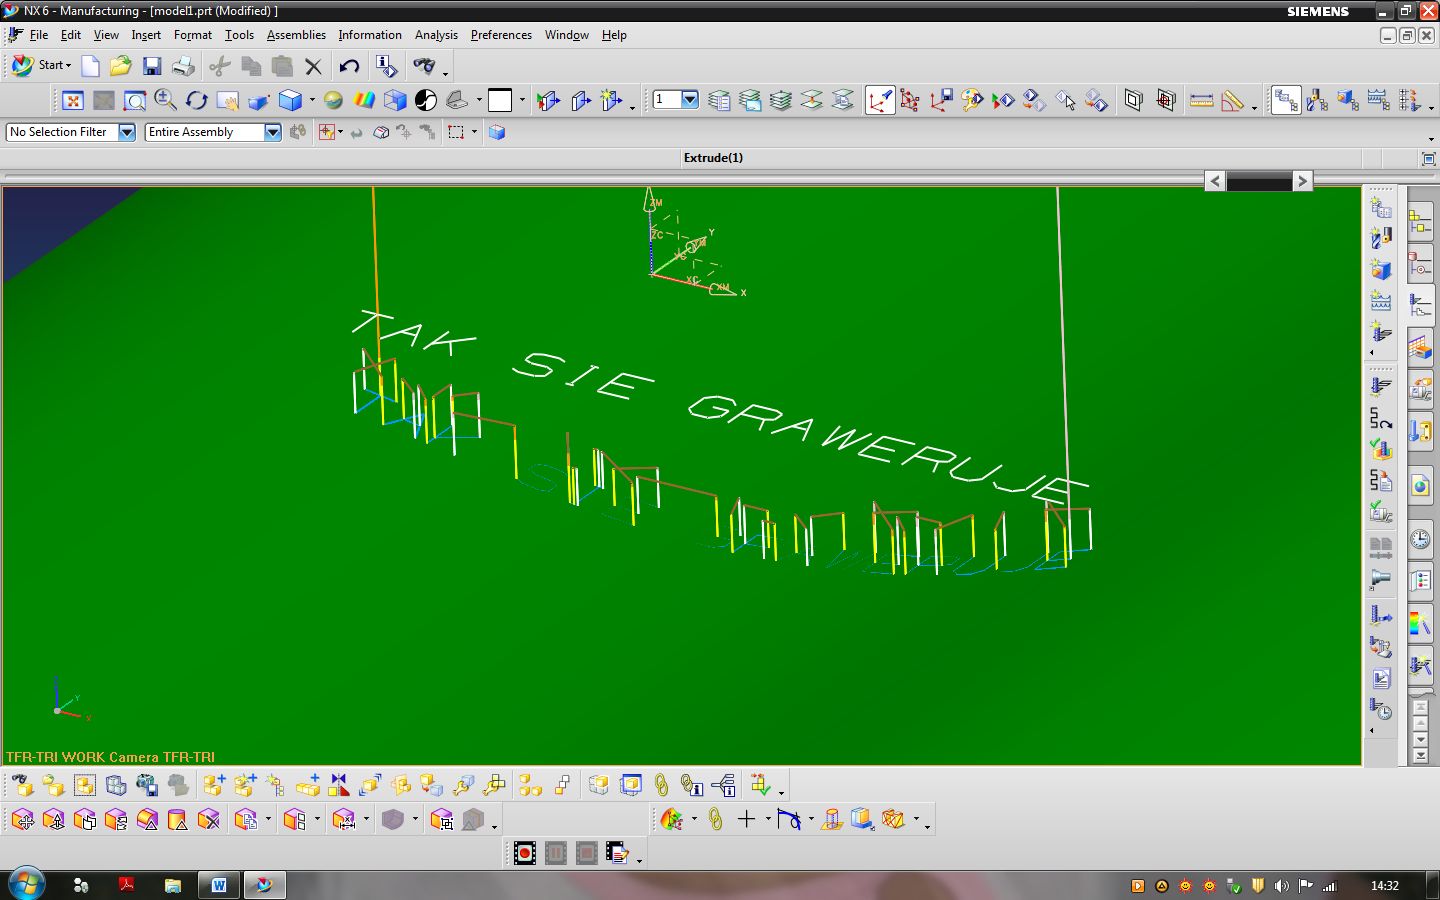Fit the view to the window
Image resolution: width=1440 pixels, height=900 pixels.
73,100
